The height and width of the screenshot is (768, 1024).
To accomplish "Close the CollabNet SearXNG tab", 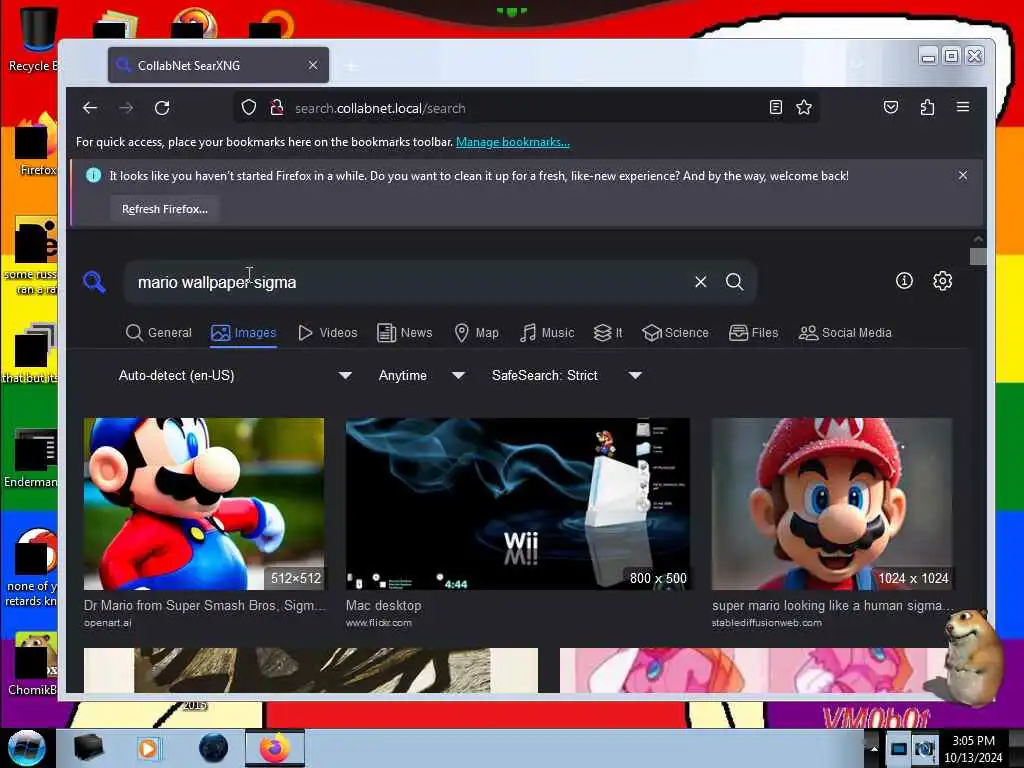I will tap(313, 65).
